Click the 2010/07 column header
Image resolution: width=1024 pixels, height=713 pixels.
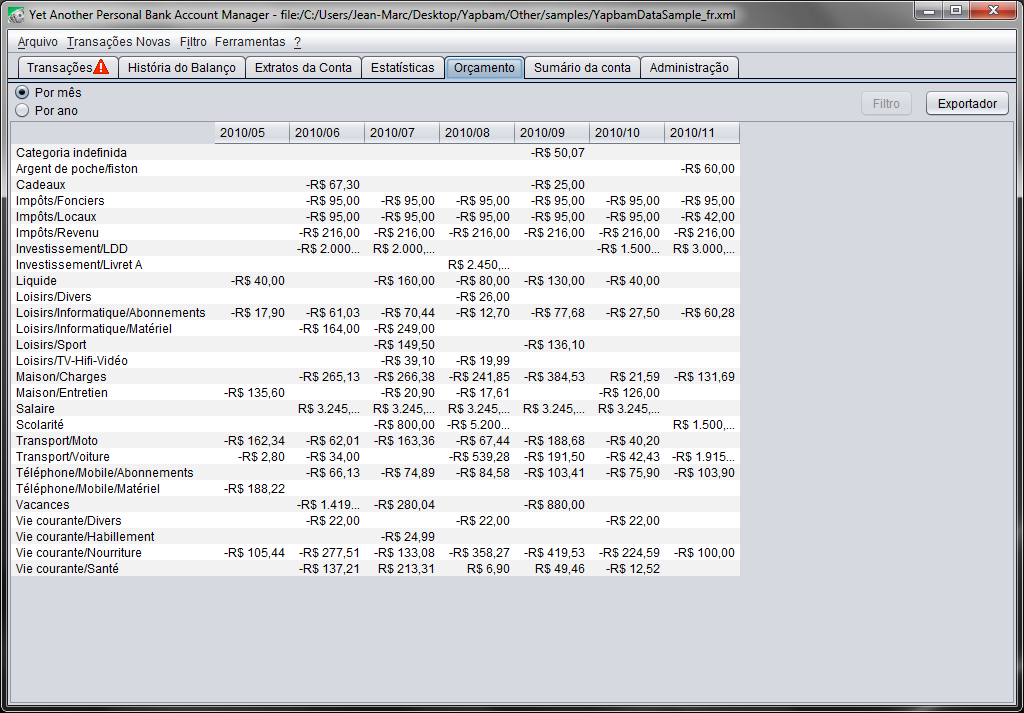coord(402,133)
